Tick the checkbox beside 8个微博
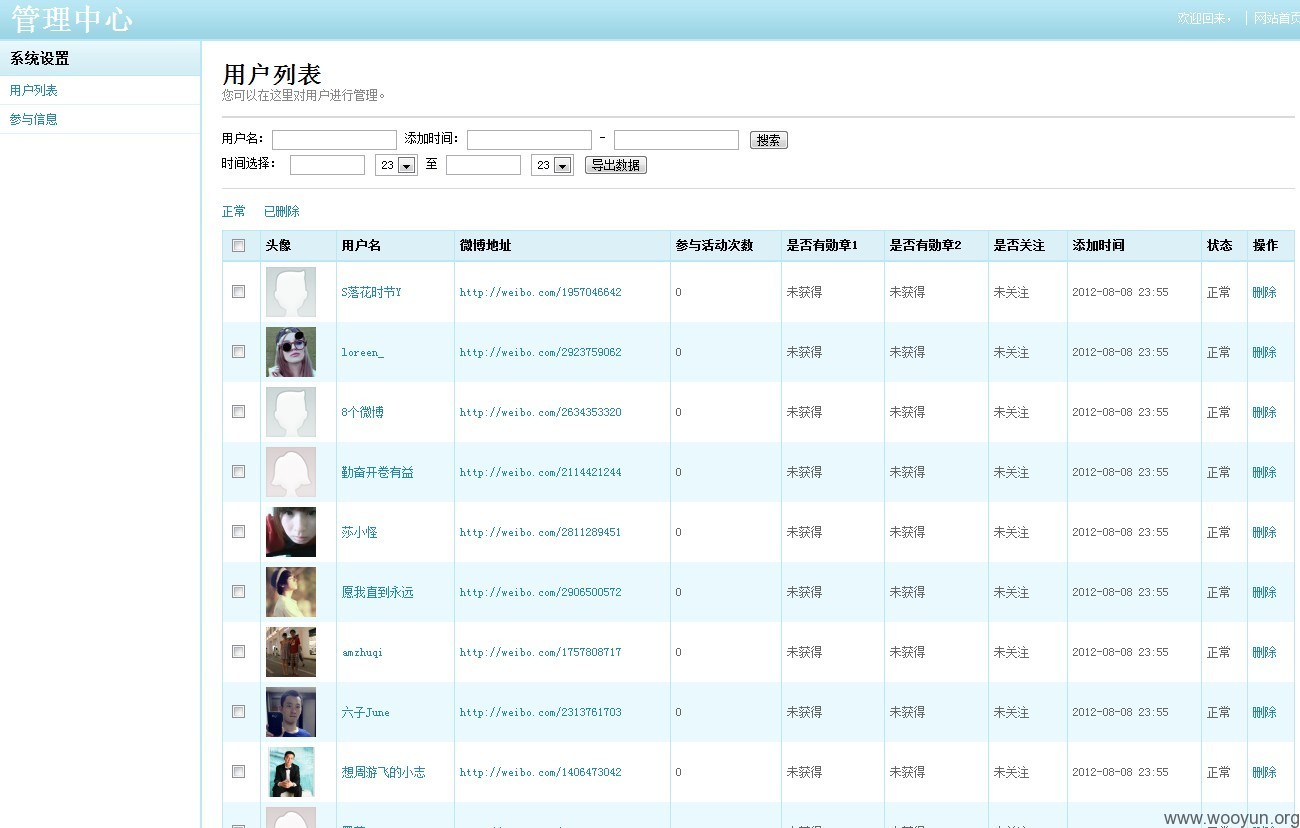The image size is (1300, 828). coord(238,411)
